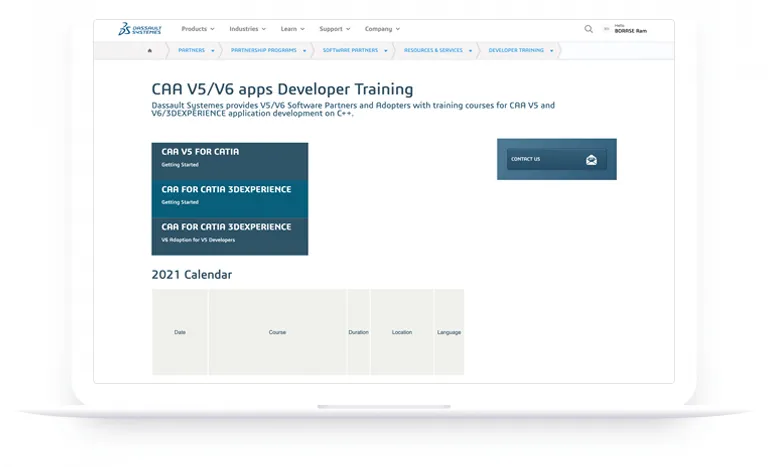Open CAA for CATIA 3DEXPERIENCE Getting Started tile
This screenshot has width=768, height=467.
(x=230, y=198)
